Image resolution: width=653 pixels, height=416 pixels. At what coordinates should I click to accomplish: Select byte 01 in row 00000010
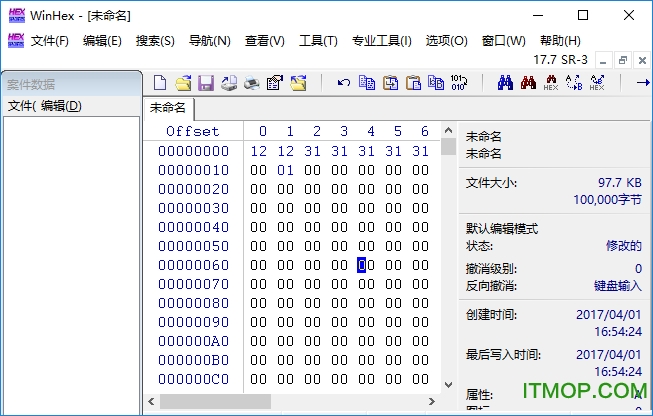click(x=286, y=170)
